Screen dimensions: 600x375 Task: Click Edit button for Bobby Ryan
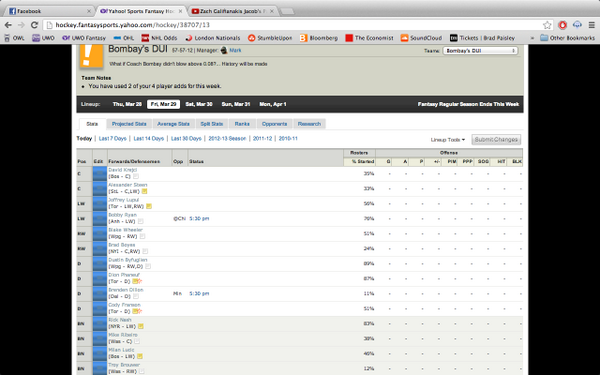coord(99,218)
